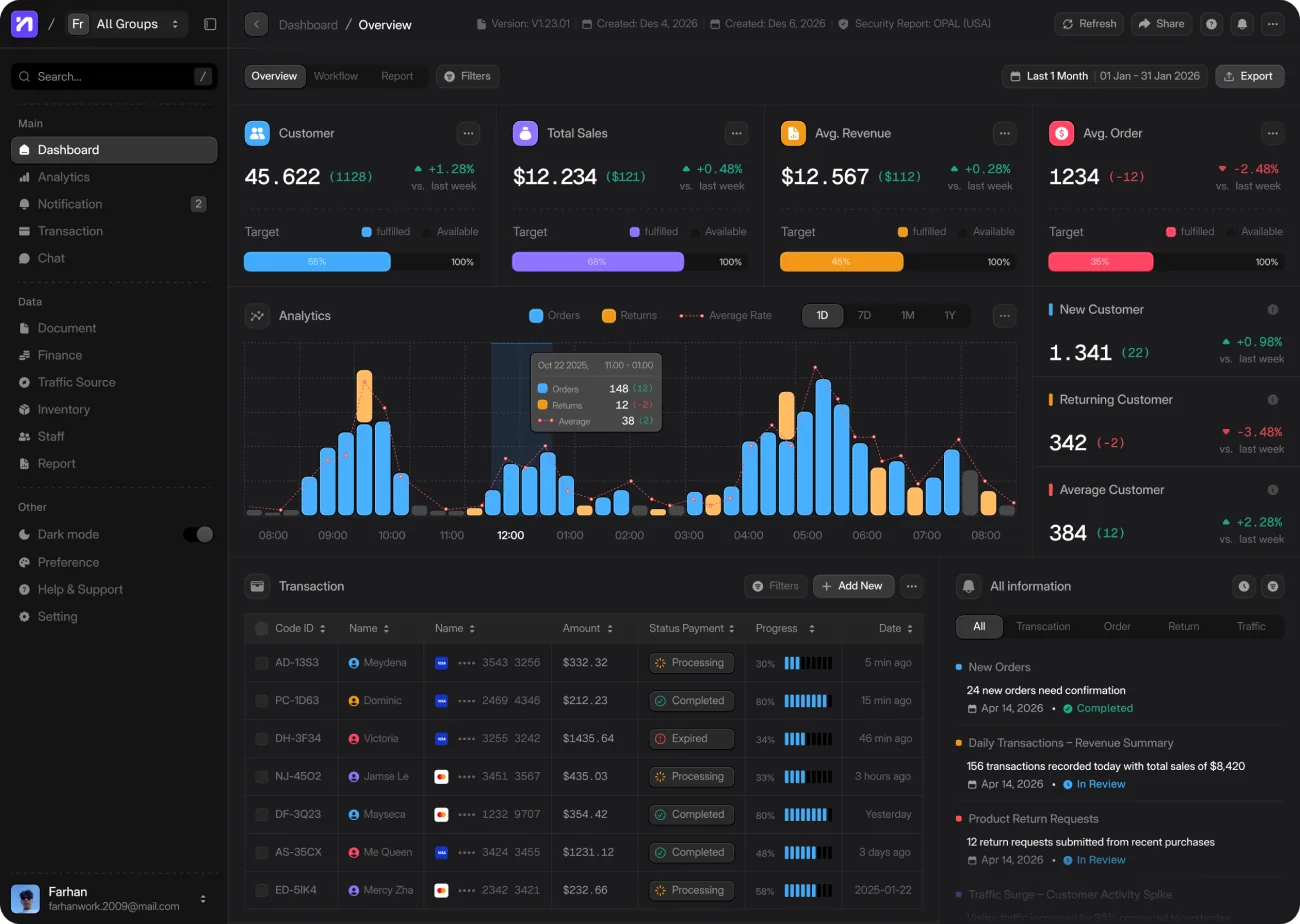The height and width of the screenshot is (924, 1300).
Task: Open the notifications bell in header
Action: 1242,24
